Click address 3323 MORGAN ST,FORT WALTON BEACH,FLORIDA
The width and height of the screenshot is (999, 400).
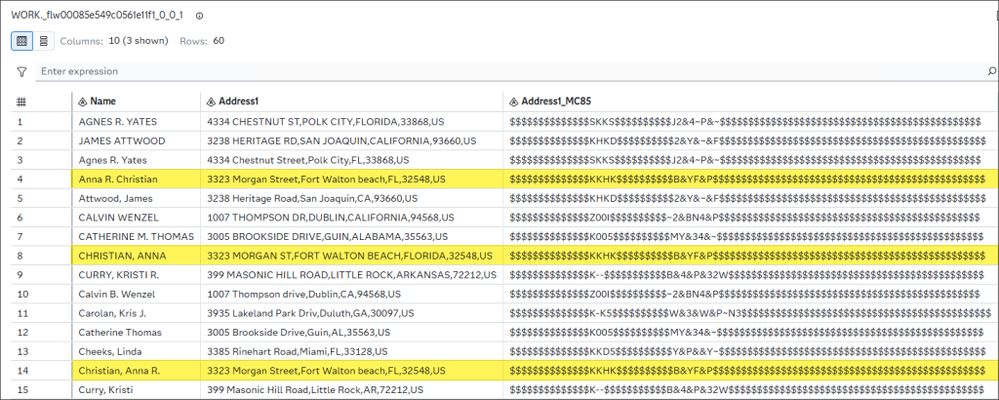click(350, 255)
